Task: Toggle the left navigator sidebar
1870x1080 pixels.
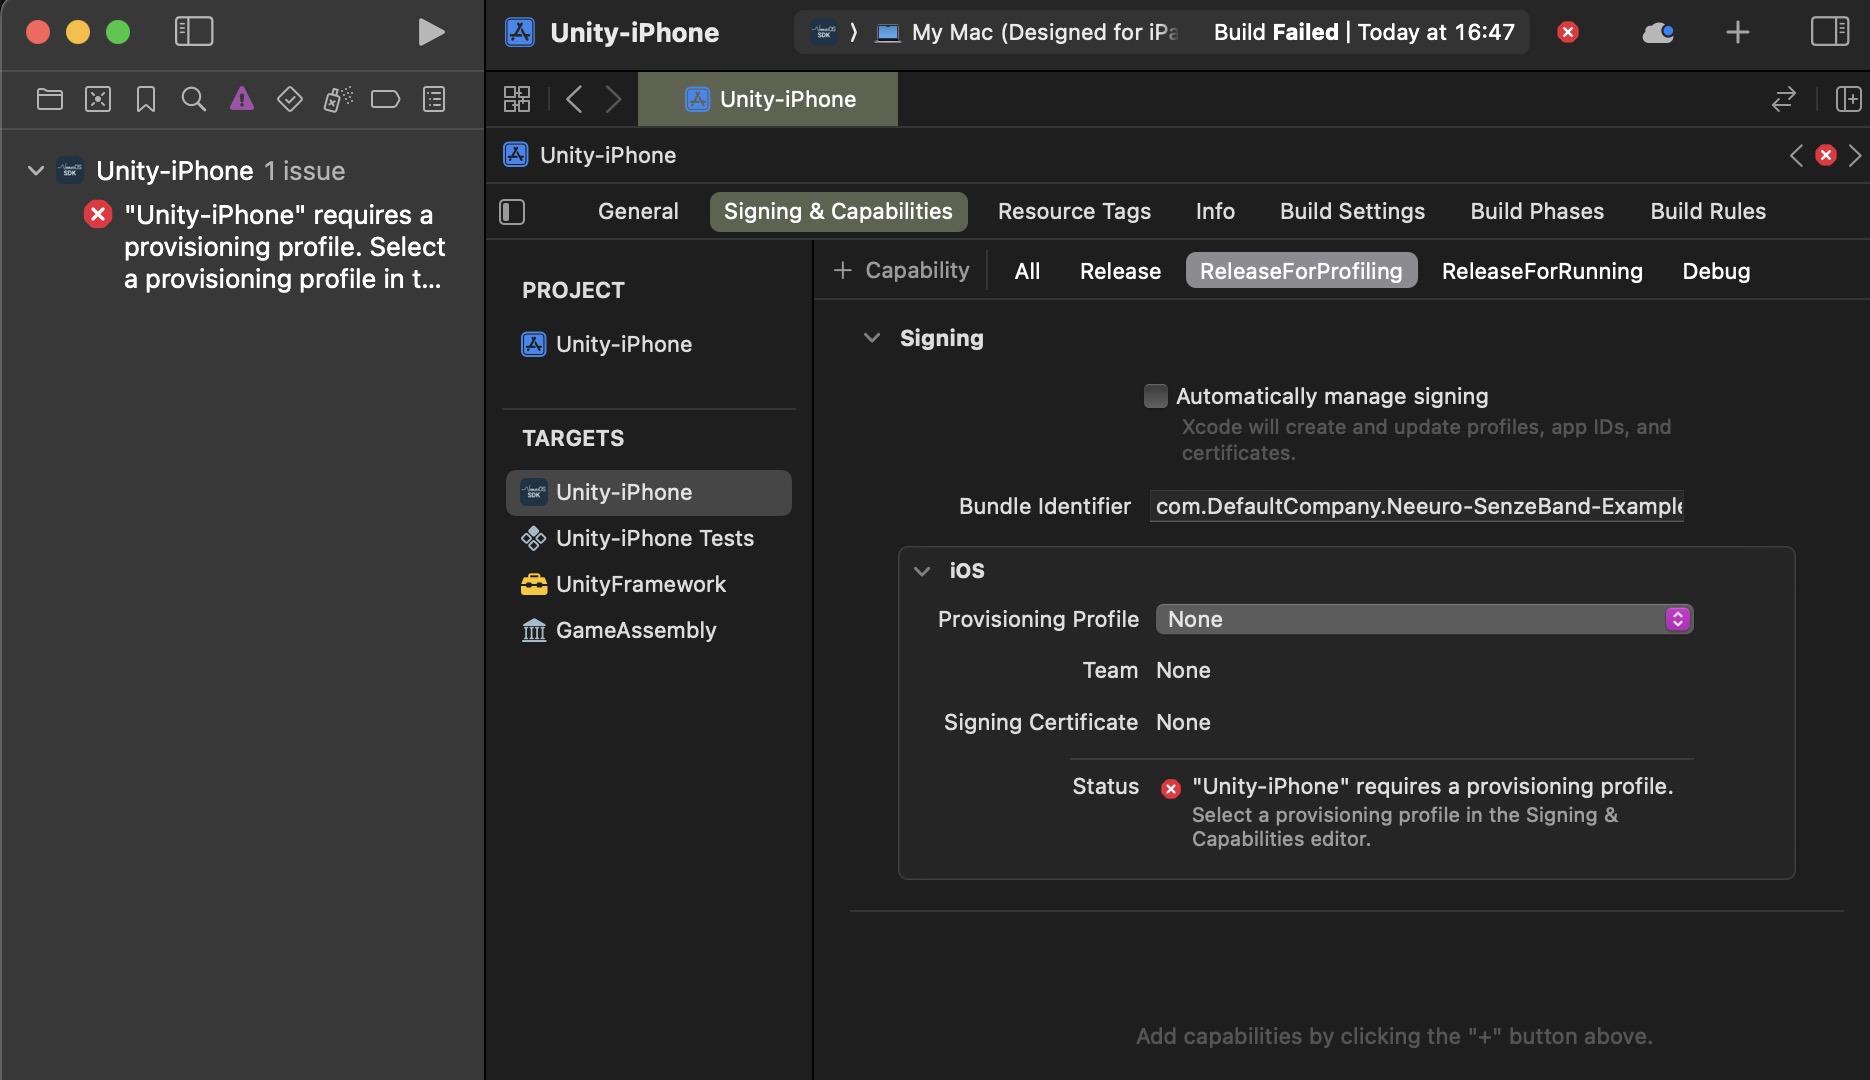Action: click(x=194, y=32)
